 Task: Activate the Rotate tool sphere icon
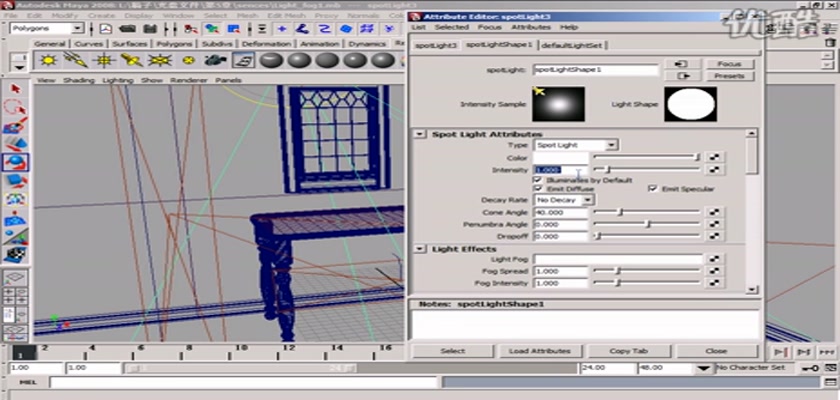tap(16, 162)
